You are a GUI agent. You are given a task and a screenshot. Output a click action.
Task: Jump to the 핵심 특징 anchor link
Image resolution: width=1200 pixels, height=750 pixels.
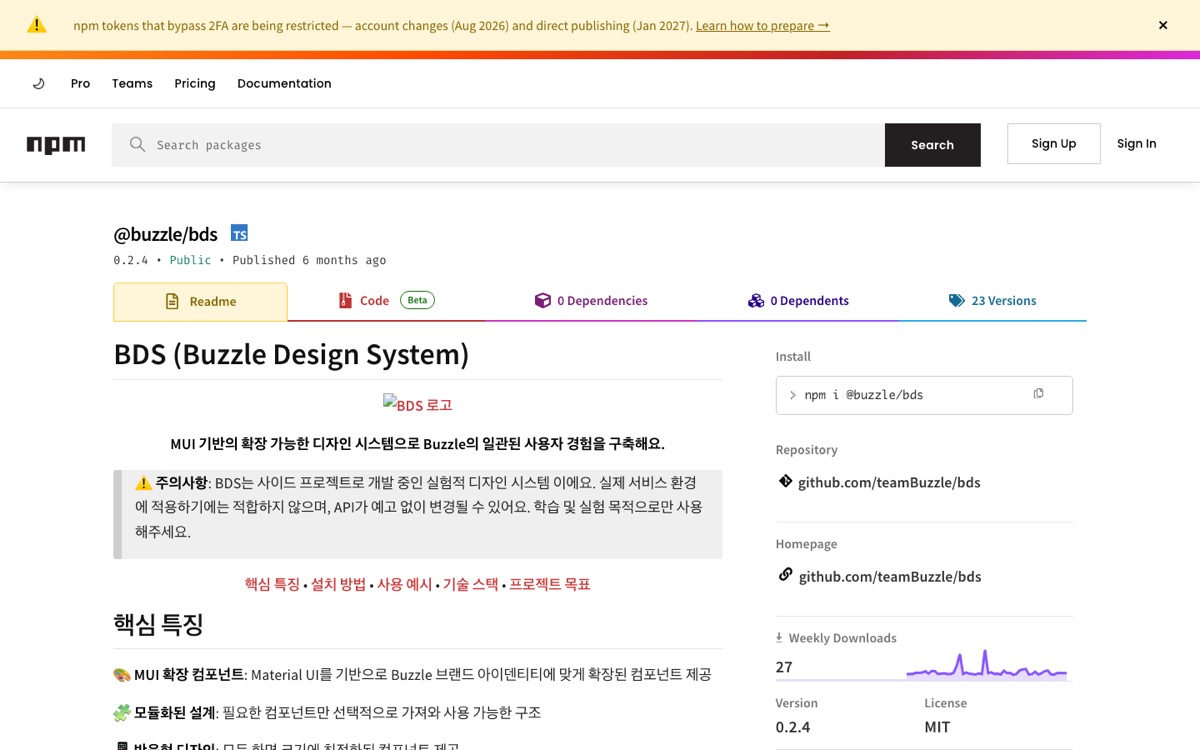click(272, 584)
